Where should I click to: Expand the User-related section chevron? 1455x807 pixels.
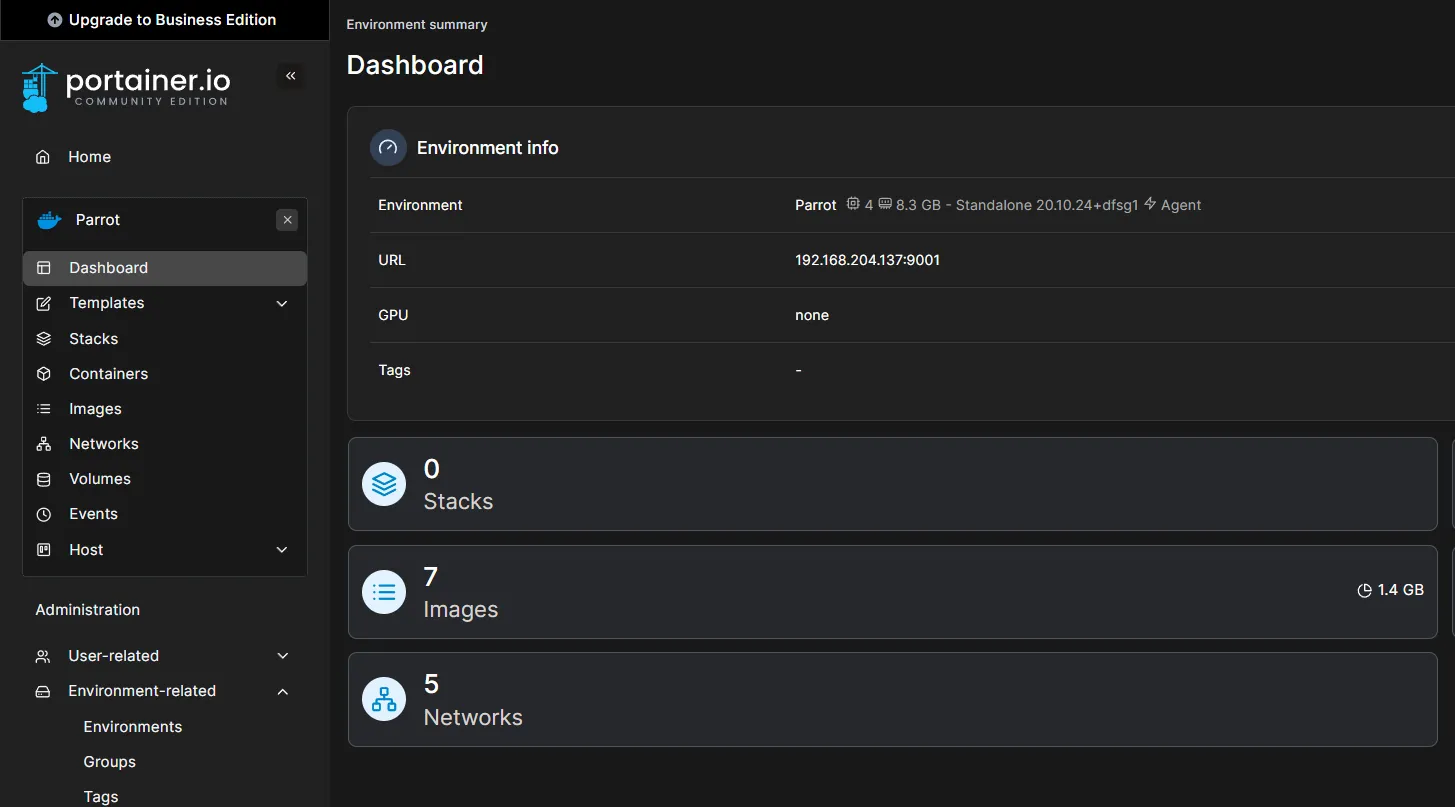coord(282,656)
